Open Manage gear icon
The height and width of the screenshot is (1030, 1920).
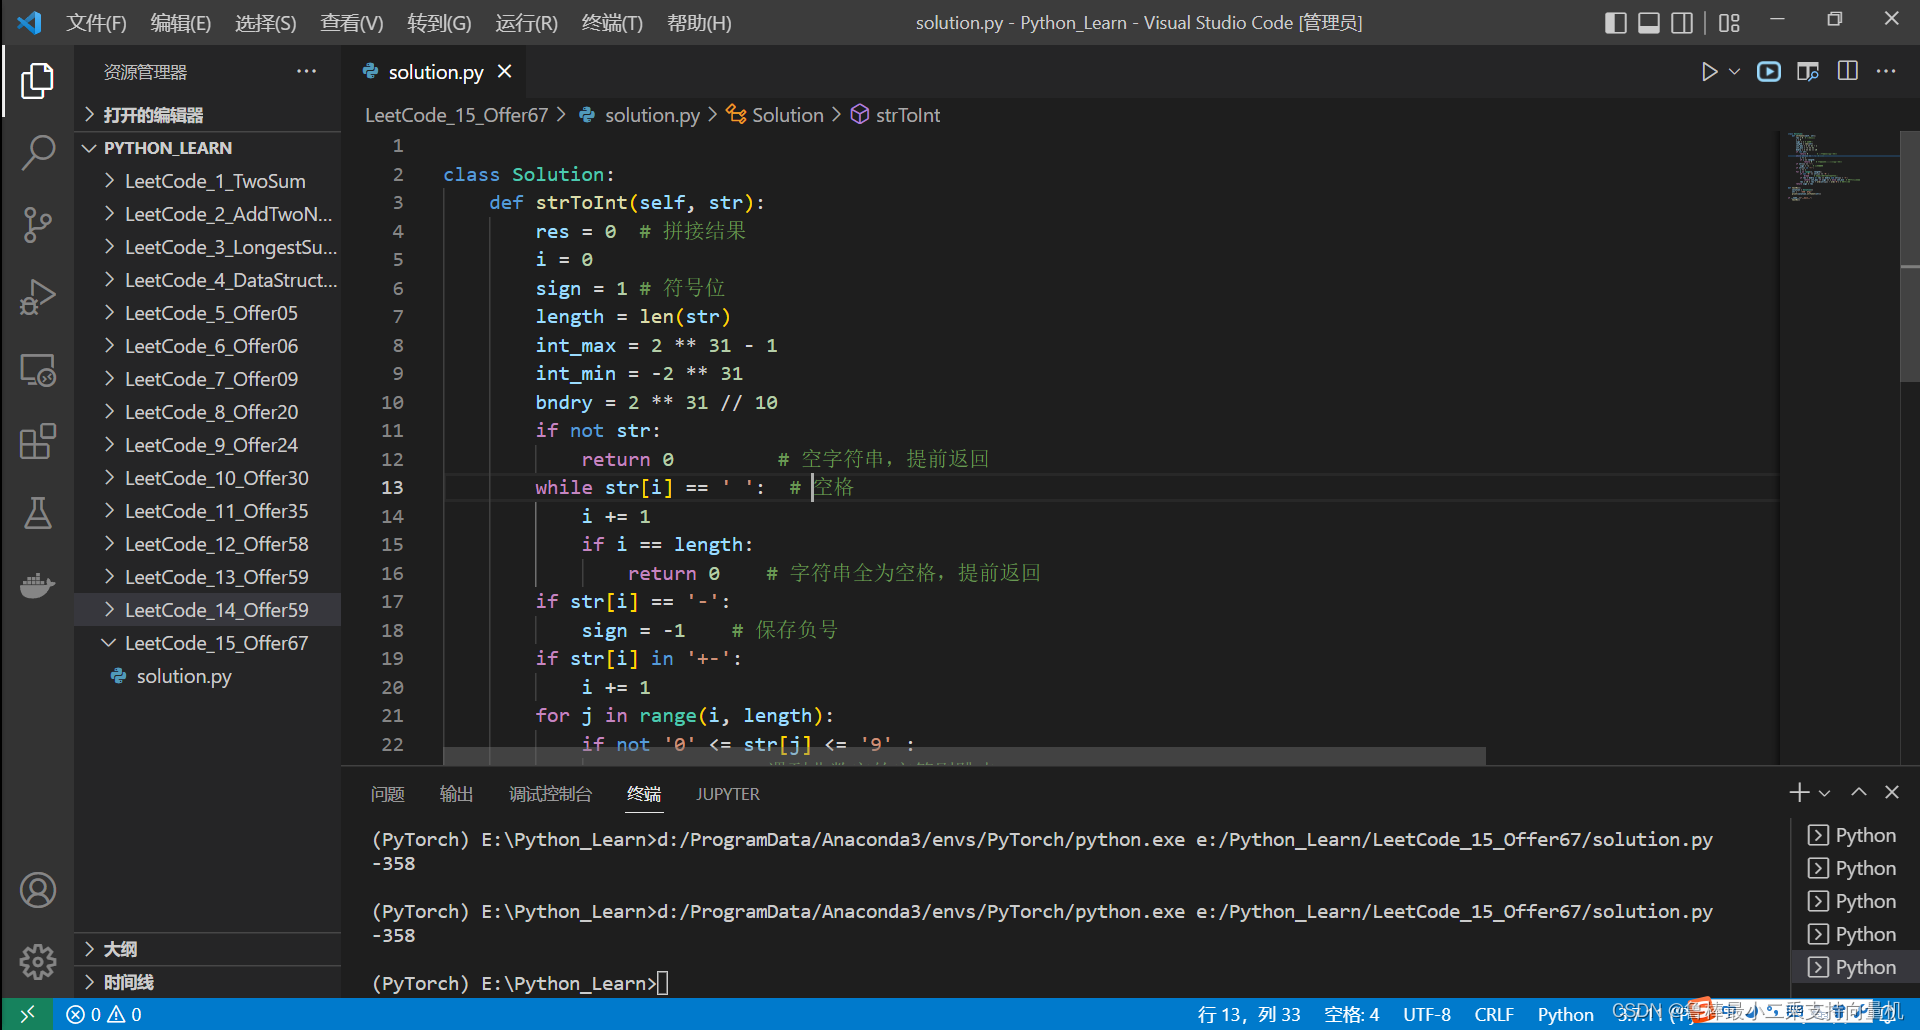coord(37,962)
